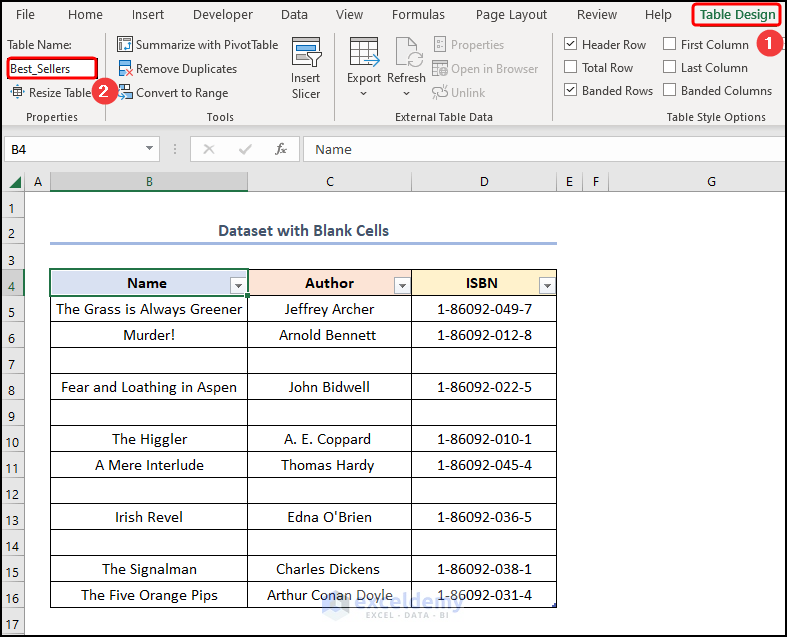Click the Remove Duplicates icon

[125, 69]
